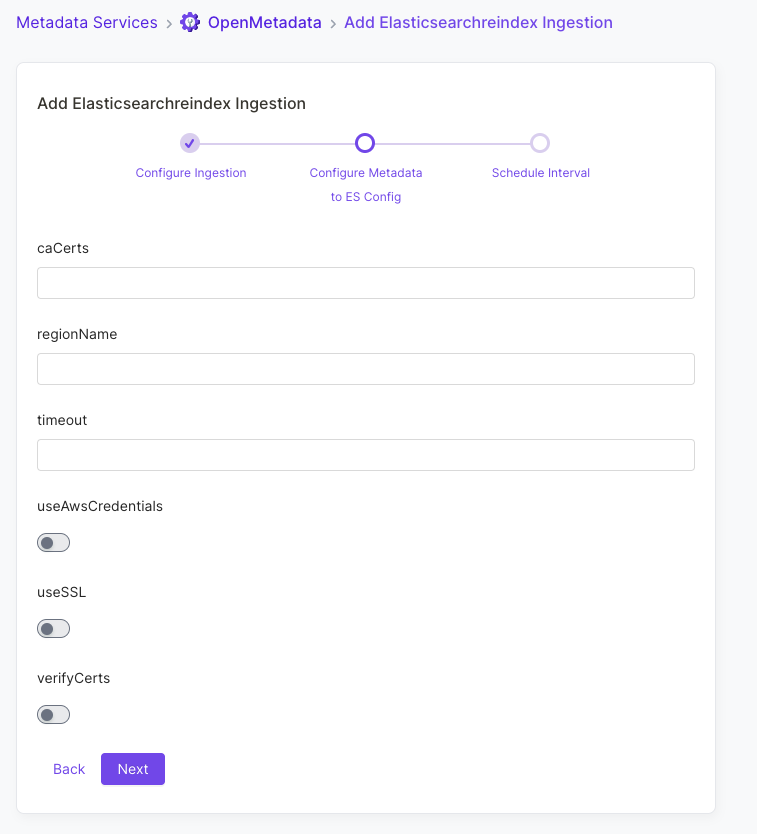Focus the regionName text field

[365, 369]
